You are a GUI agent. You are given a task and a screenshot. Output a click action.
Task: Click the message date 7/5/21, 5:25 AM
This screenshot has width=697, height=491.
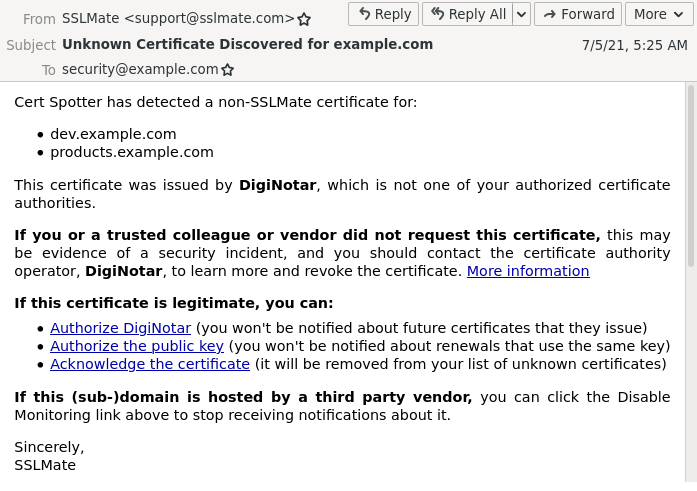pyautogui.click(x=634, y=45)
